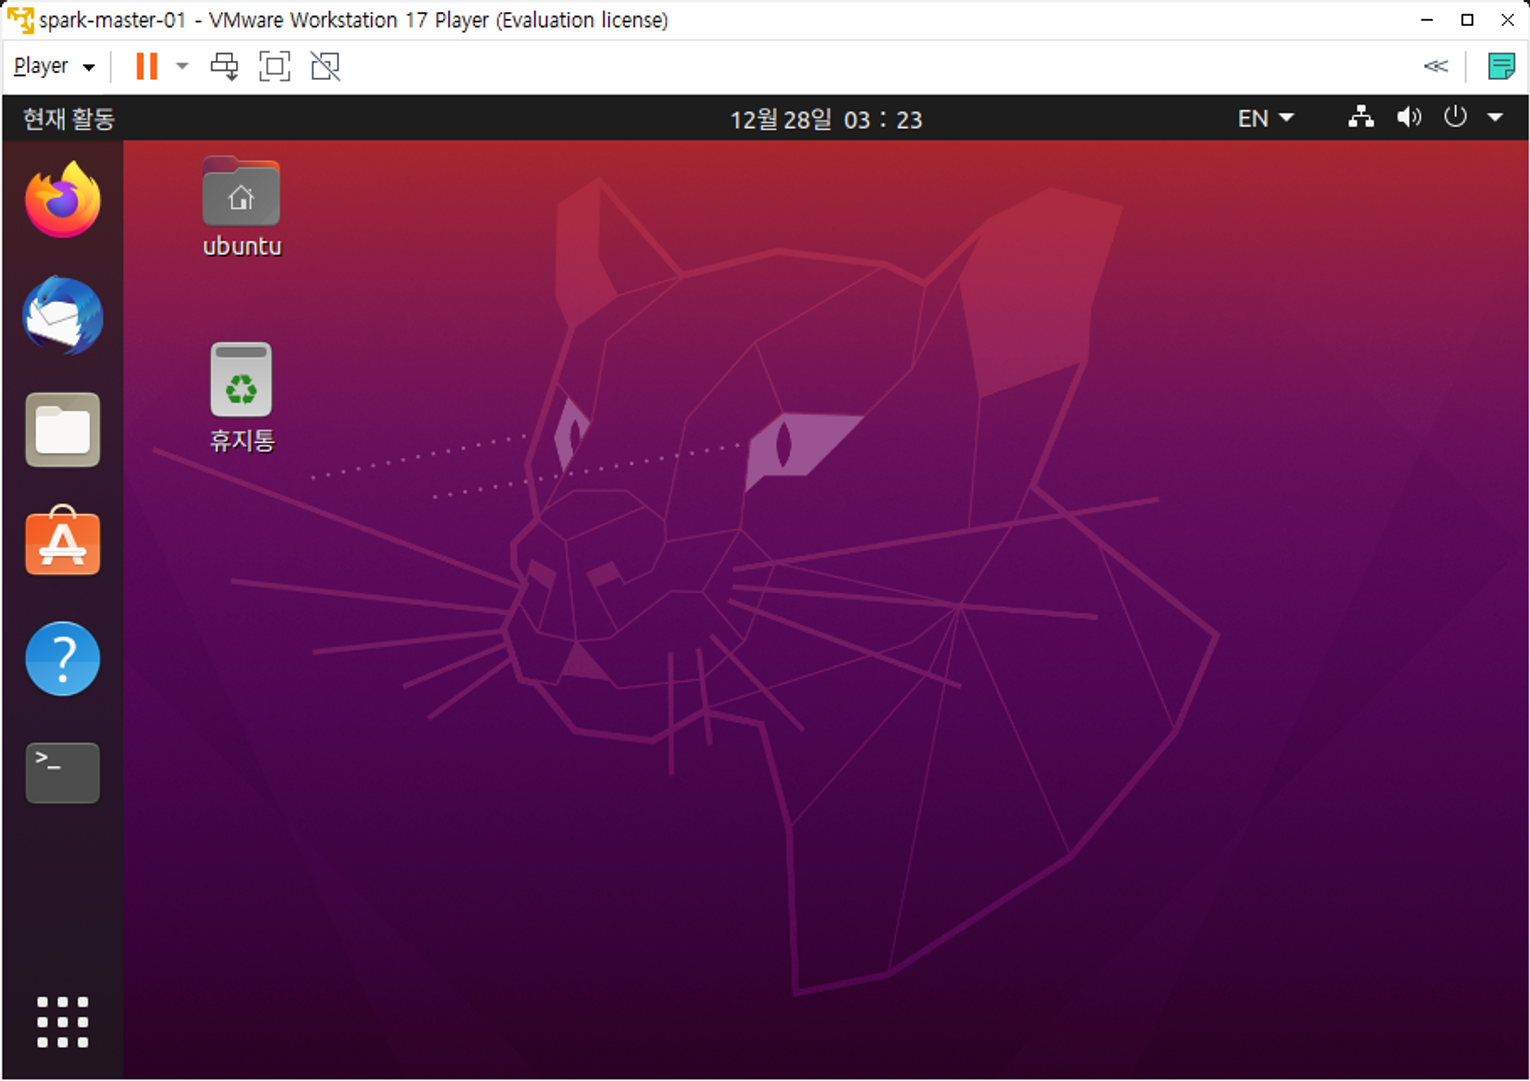Collapse toolbar with double chevron icon
The height and width of the screenshot is (1081, 1530).
pyautogui.click(x=1435, y=66)
